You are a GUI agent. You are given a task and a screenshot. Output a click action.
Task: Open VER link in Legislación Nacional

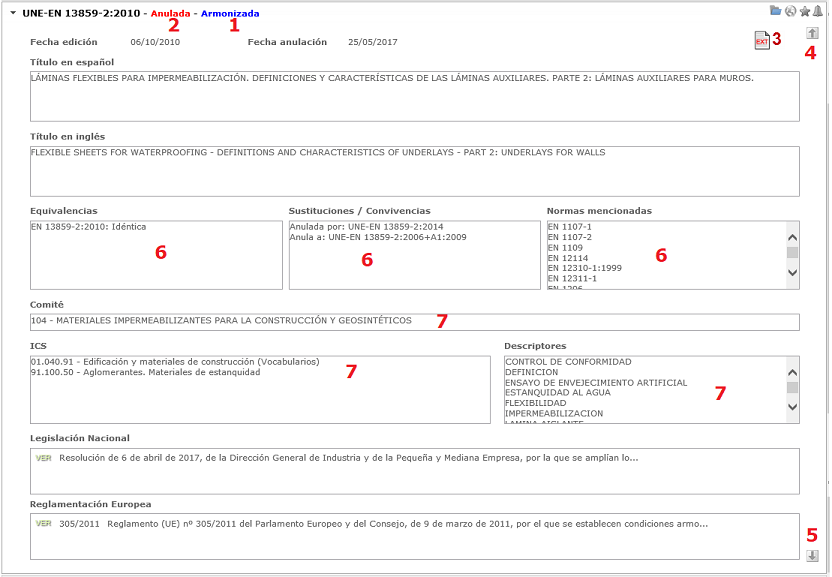click(x=43, y=458)
